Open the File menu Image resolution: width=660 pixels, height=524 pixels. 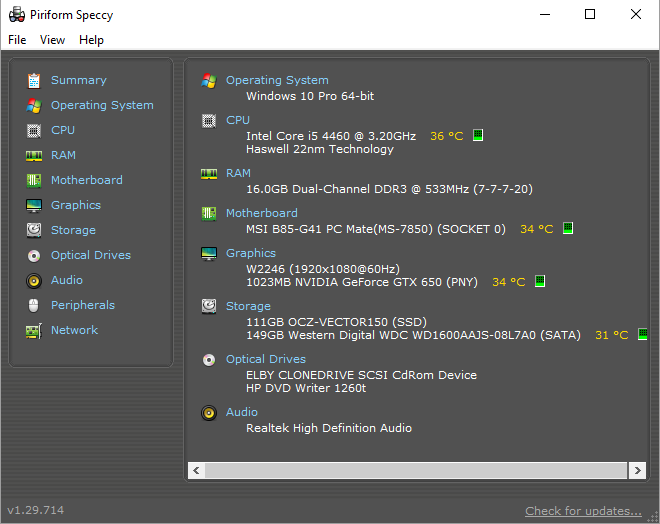17,40
